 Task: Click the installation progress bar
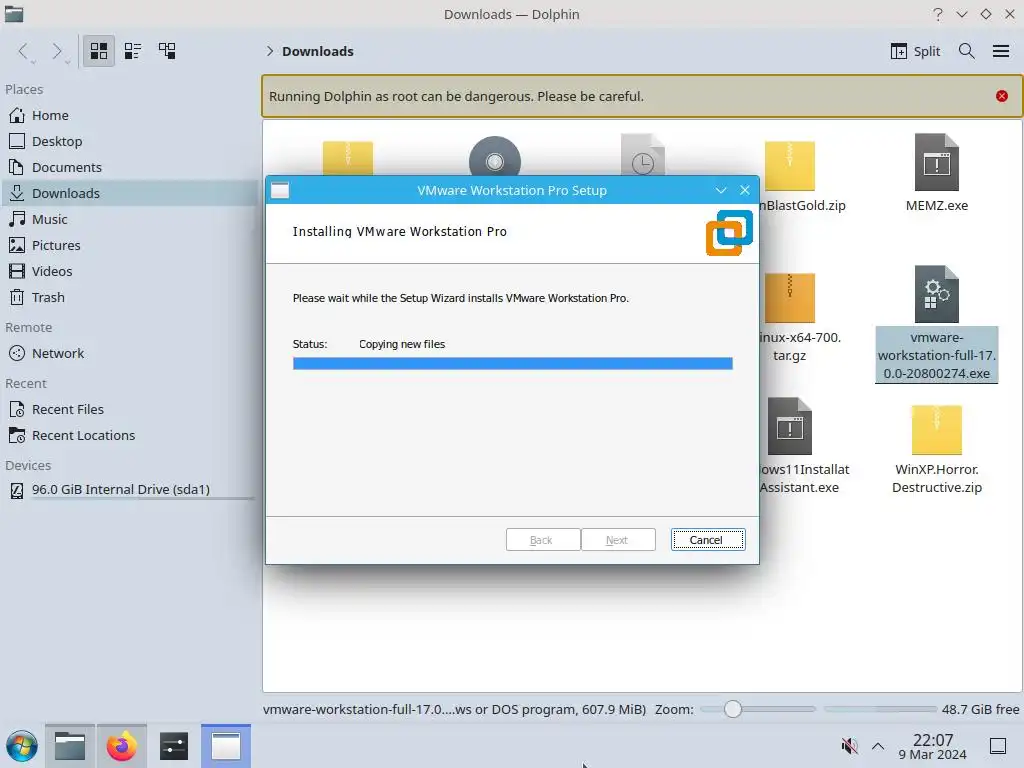513,364
